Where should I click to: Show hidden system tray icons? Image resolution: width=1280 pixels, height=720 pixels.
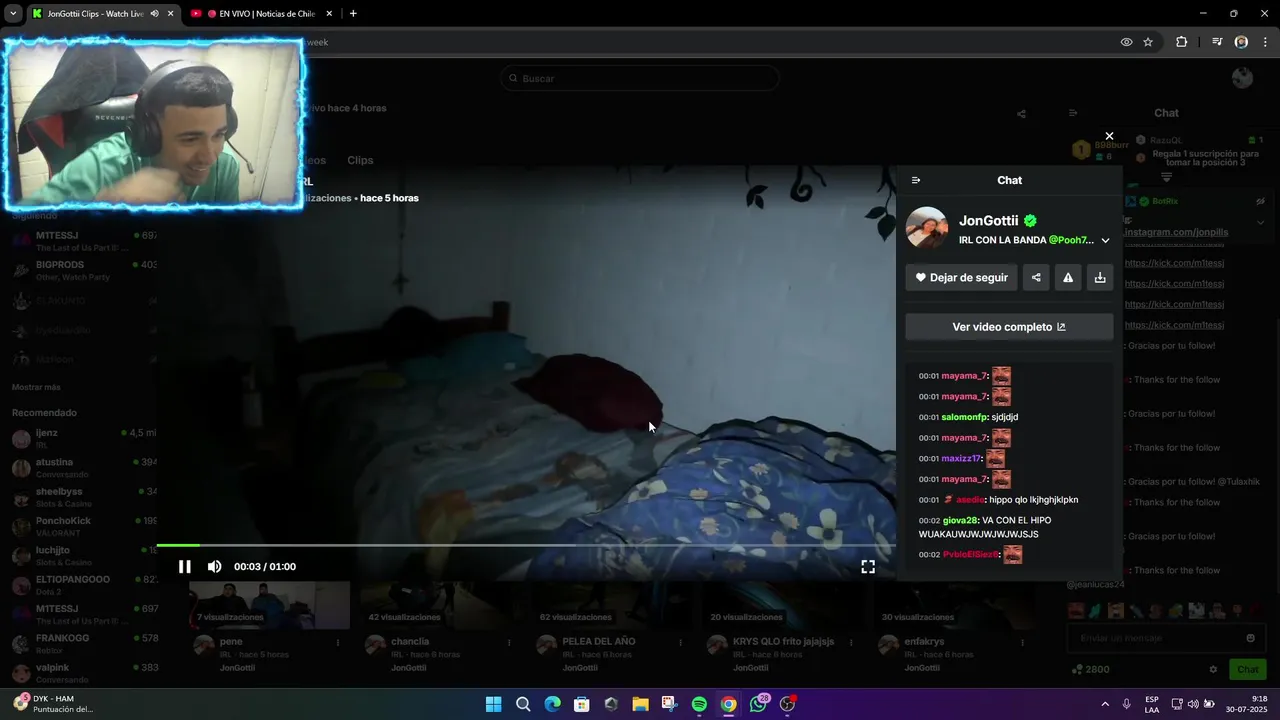(1105, 704)
